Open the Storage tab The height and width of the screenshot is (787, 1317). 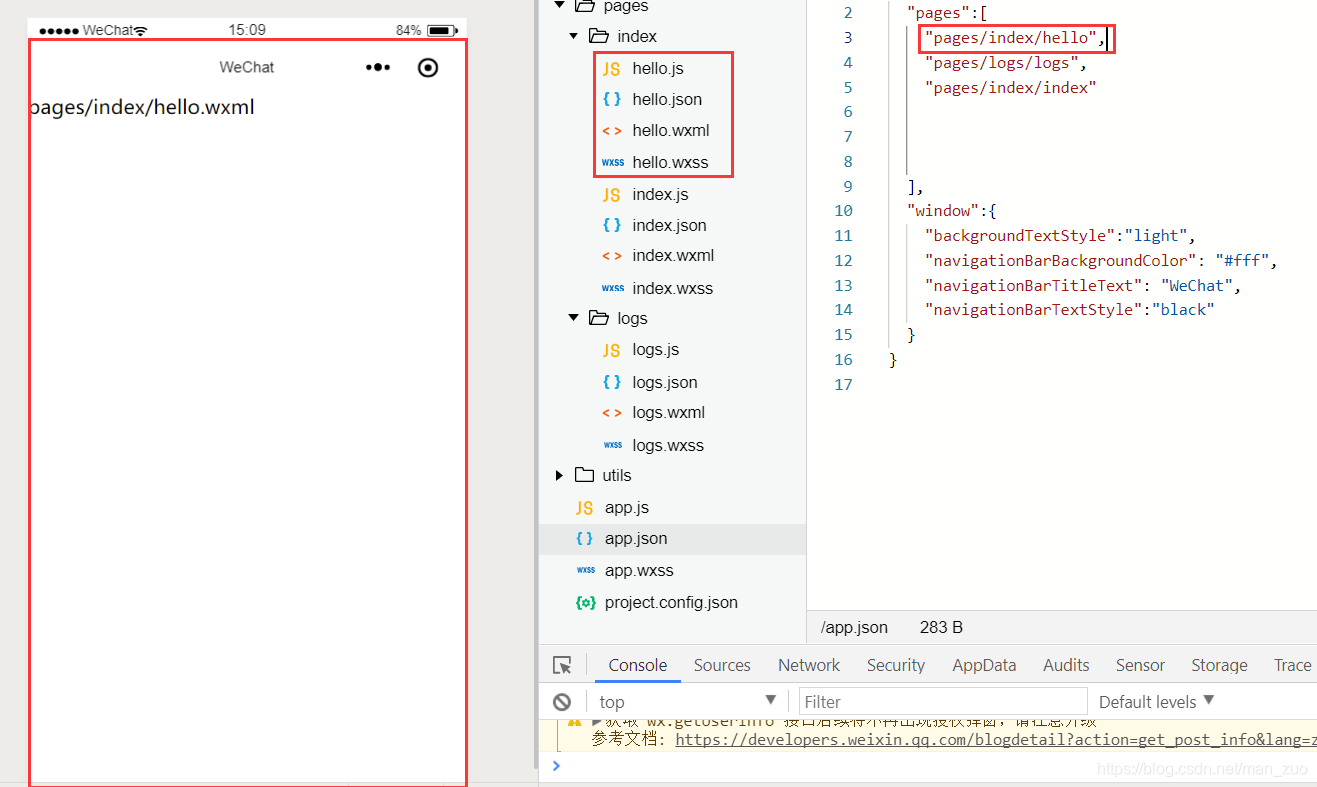tap(1219, 665)
